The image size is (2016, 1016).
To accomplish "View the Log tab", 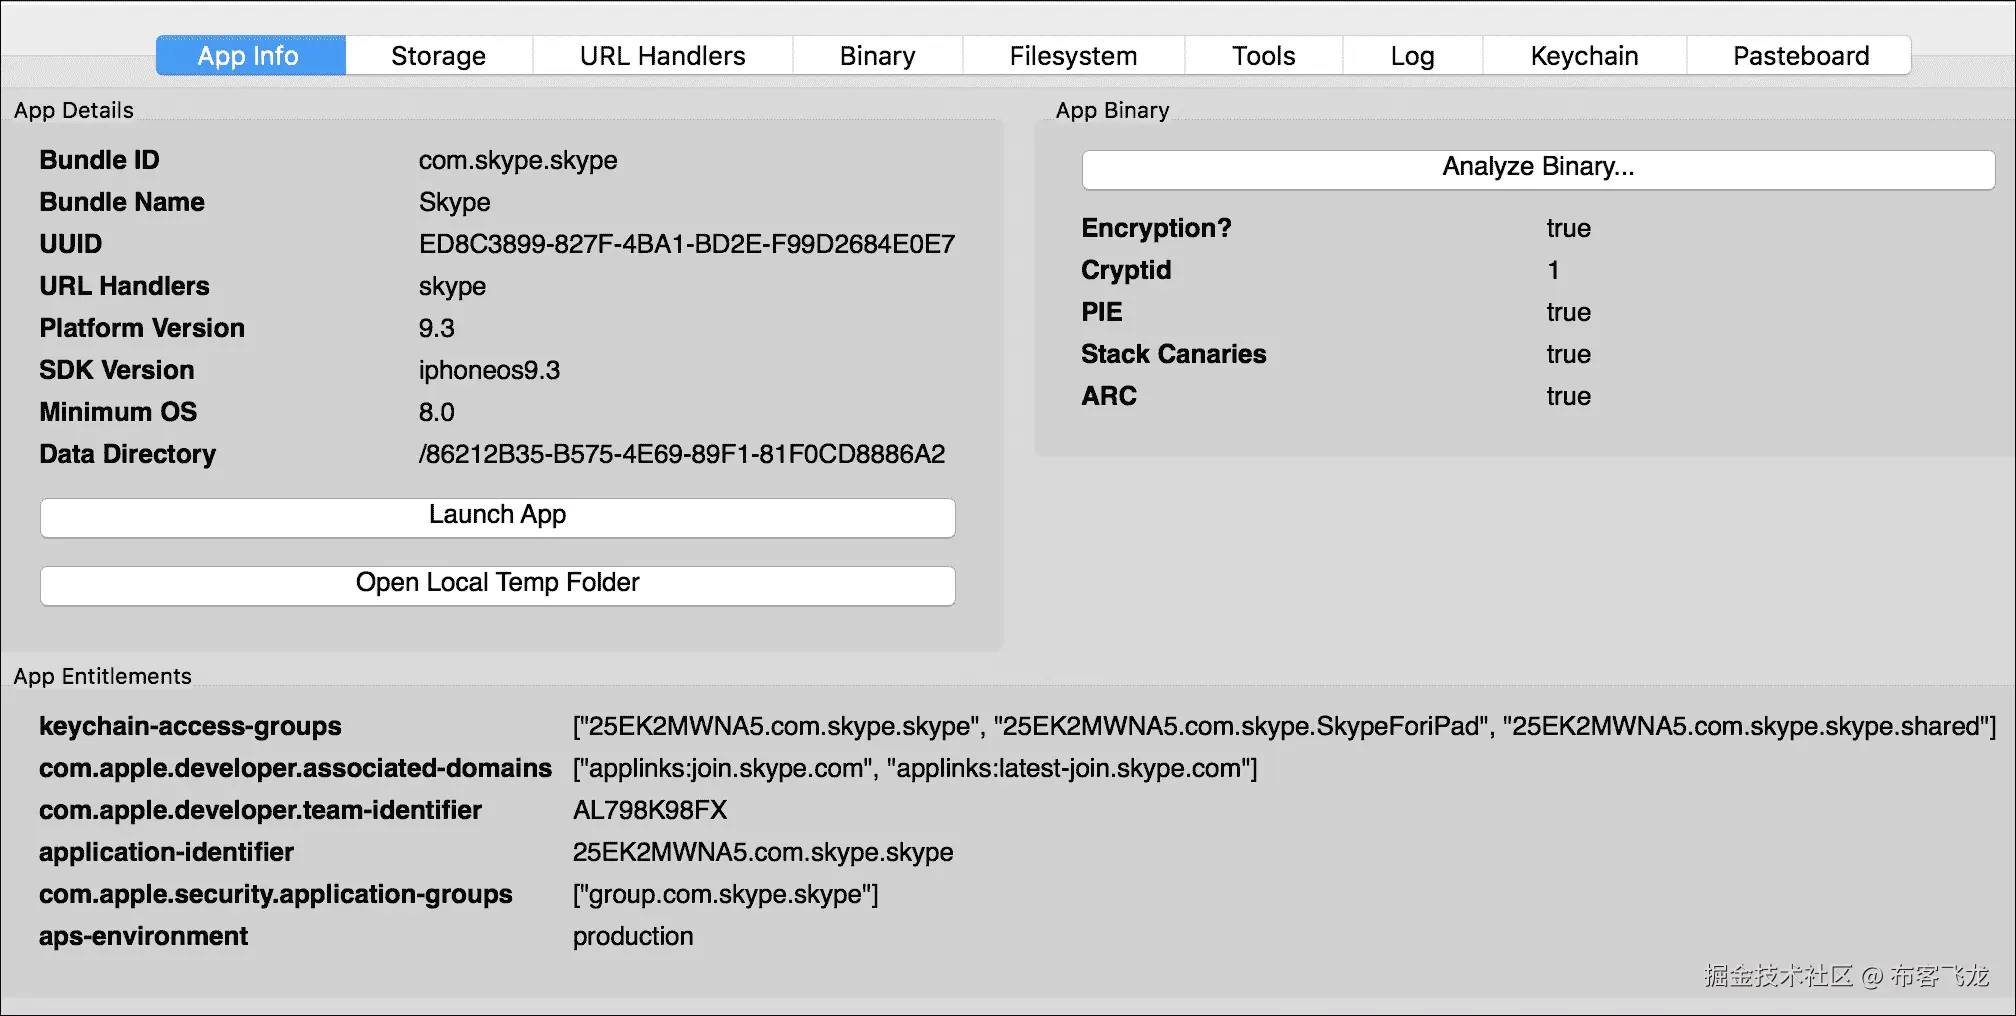I will click(x=1412, y=56).
